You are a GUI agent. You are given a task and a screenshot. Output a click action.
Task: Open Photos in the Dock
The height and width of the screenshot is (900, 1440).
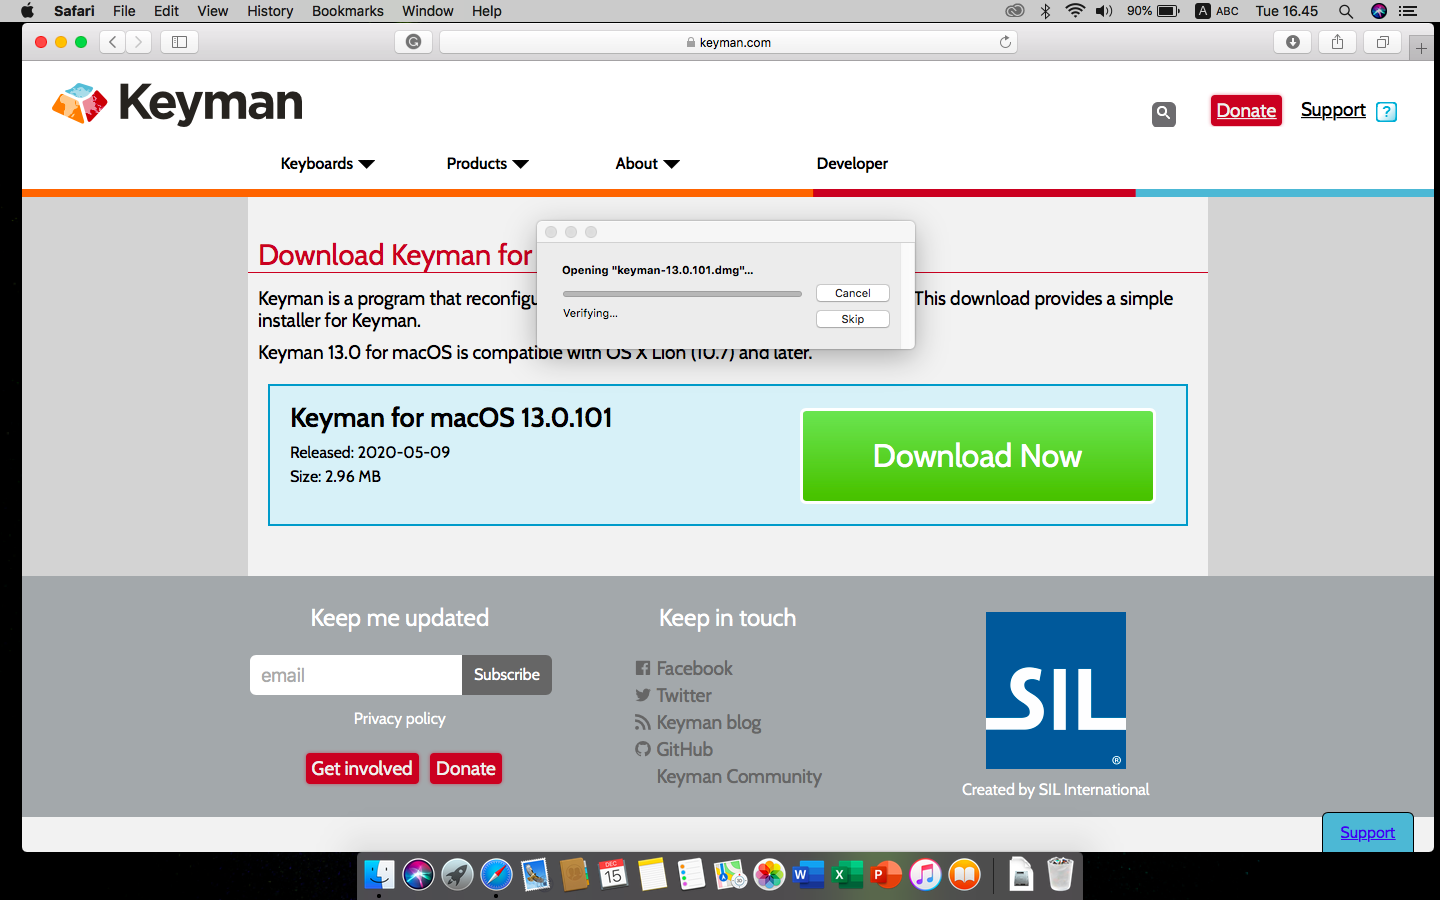(769, 874)
